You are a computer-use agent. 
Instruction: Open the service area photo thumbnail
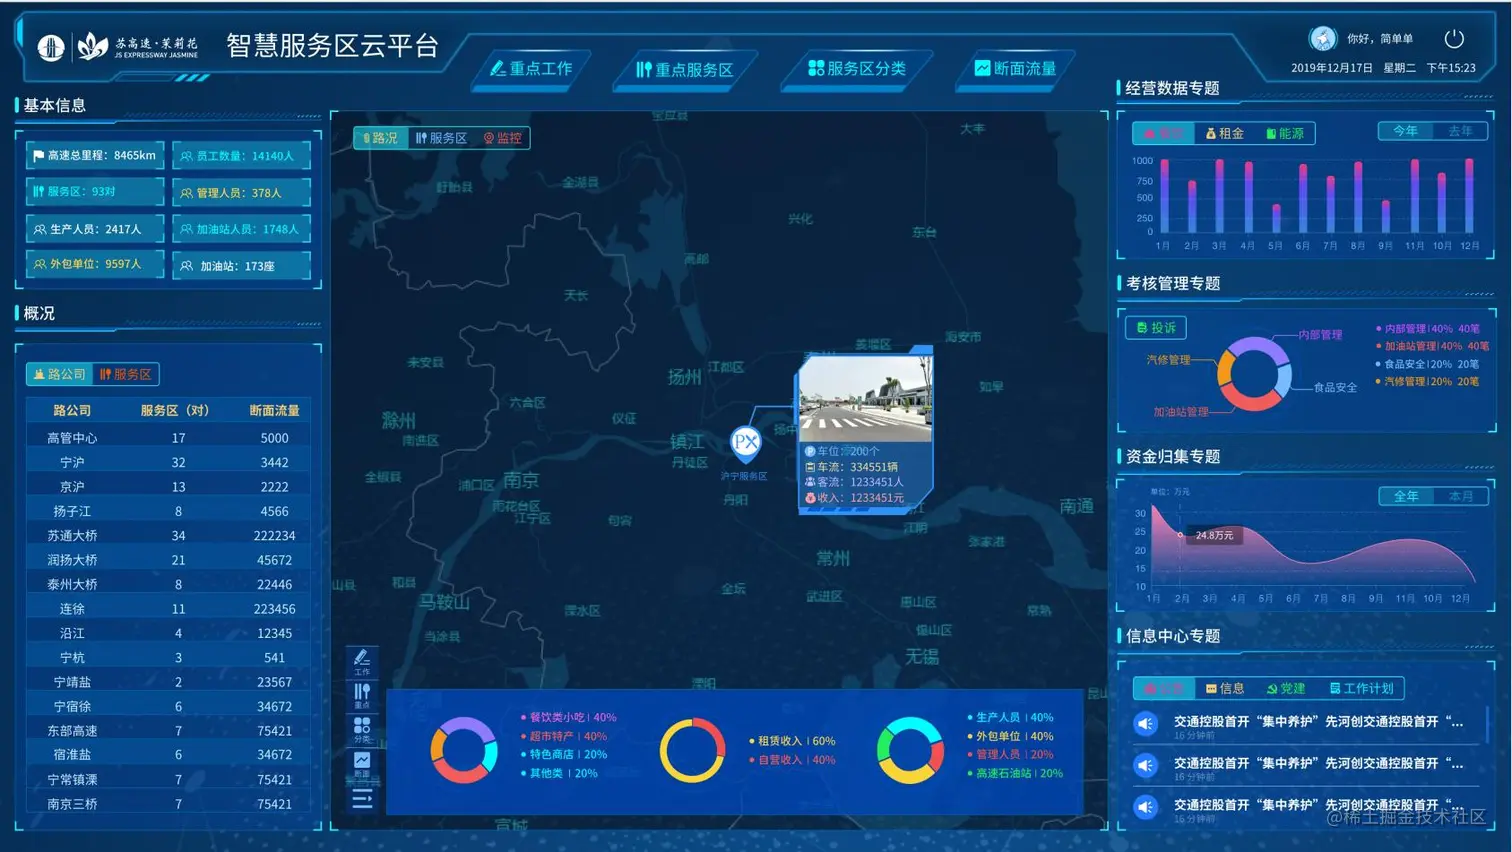click(866, 400)
